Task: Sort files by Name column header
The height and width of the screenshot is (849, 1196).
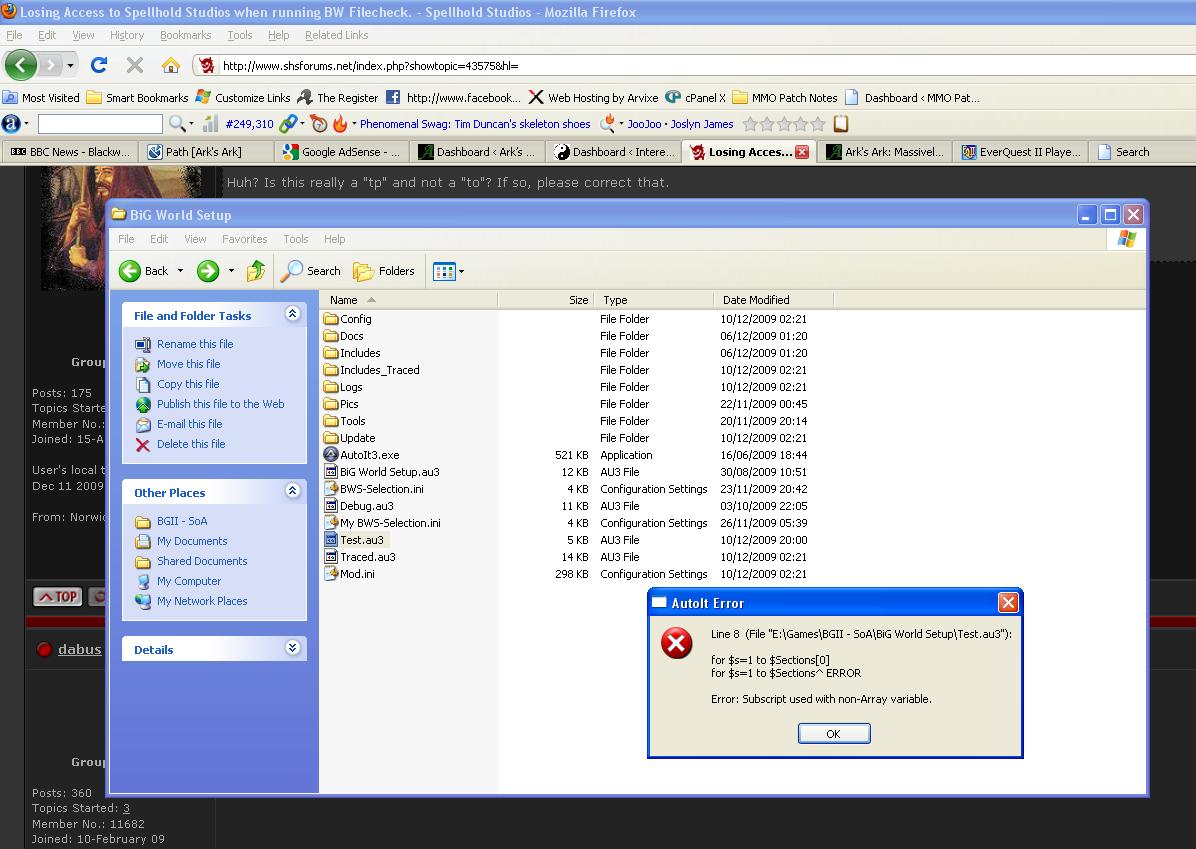Action: point(409,300)
